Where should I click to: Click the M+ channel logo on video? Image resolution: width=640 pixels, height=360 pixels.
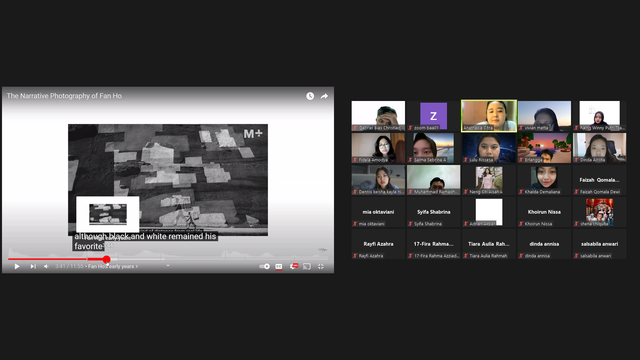[253, 133]
